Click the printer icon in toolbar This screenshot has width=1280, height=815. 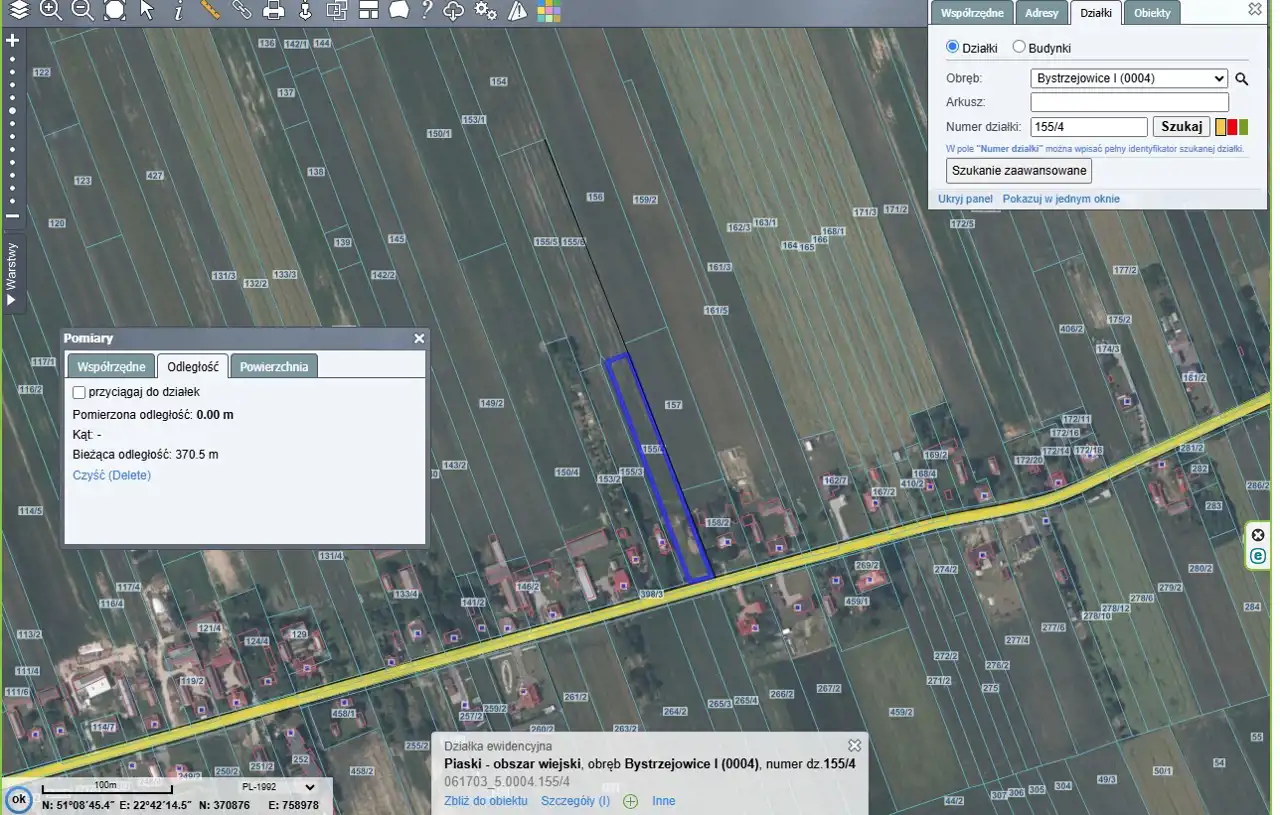pos(273,11)
